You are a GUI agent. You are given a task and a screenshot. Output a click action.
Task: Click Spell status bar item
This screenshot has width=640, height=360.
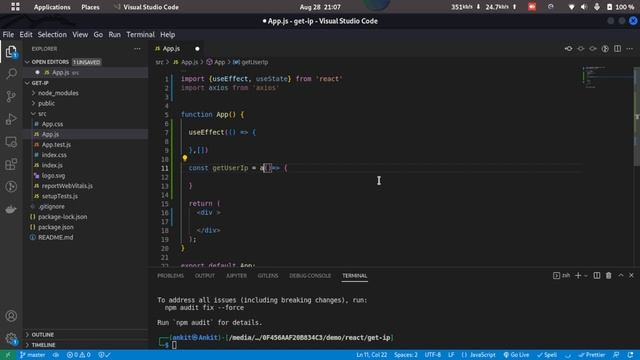point(547,355)
